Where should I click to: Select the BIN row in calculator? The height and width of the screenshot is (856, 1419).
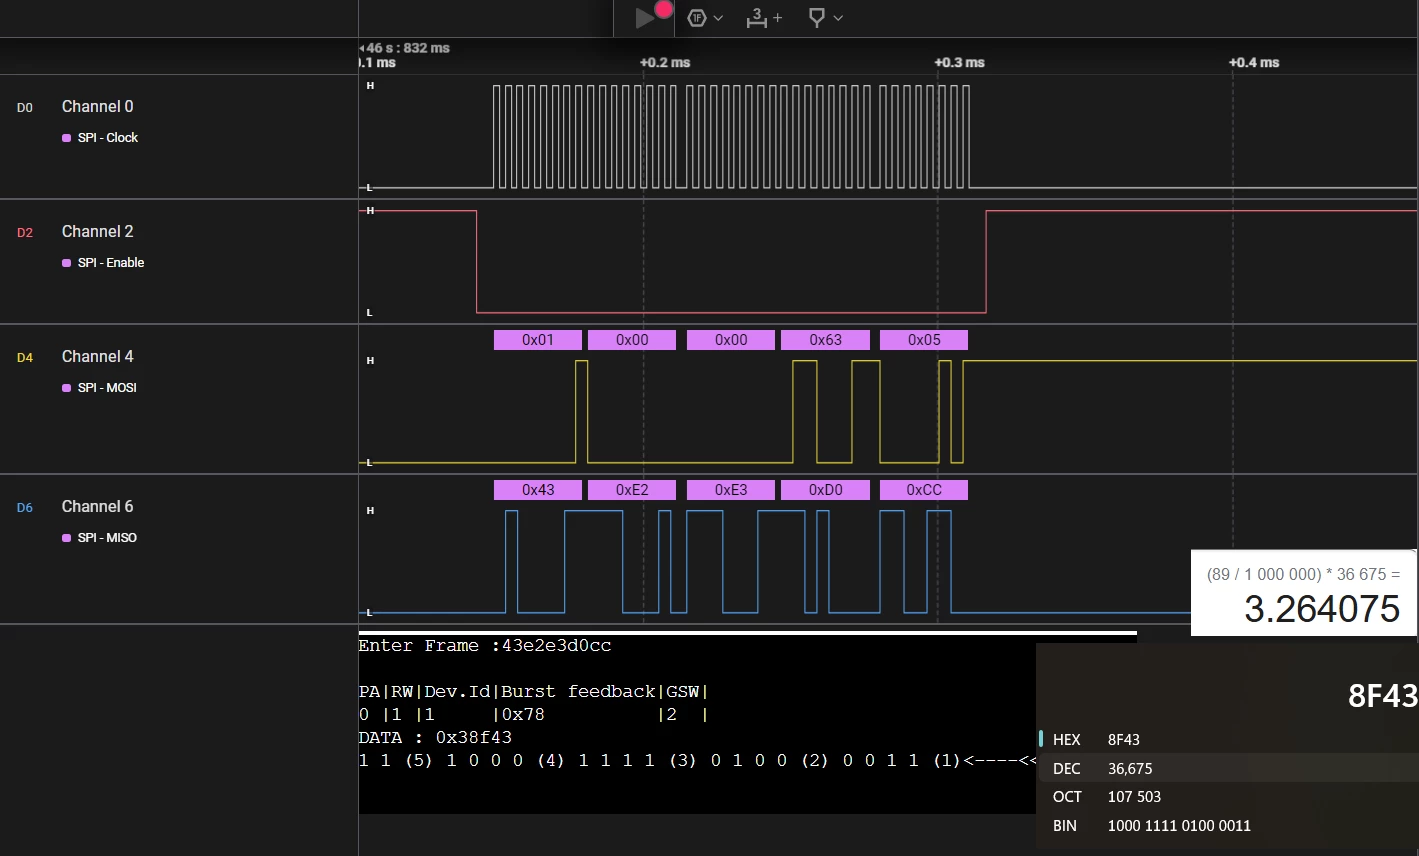tap(1228, 826)
